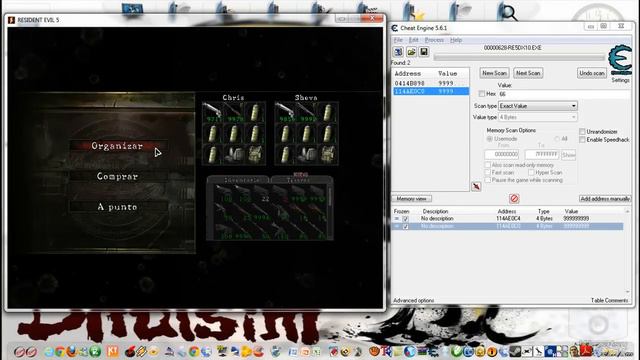Image resolution: width=640 pixels, height=360 pixels.
Task: Click the open cheat table folder icon
Action: (x=411, y=52)
